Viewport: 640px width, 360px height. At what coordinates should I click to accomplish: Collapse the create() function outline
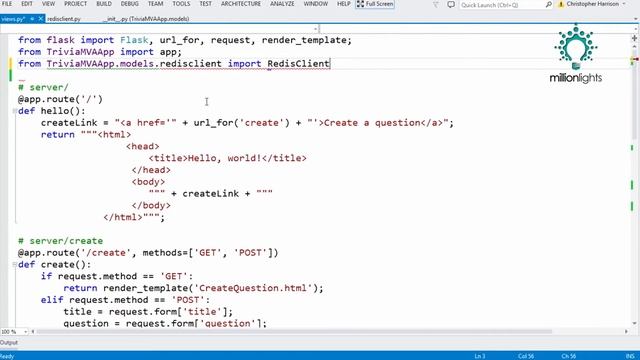click(x=15, y=264)
